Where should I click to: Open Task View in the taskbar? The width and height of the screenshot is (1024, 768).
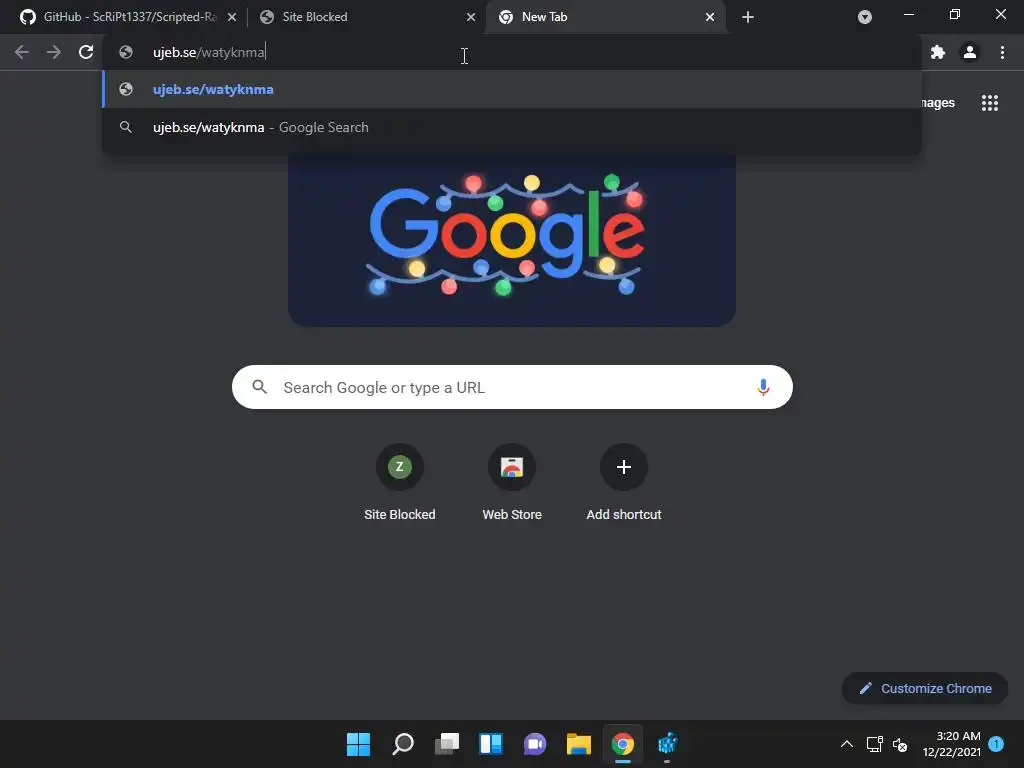(x=447, y=744)
